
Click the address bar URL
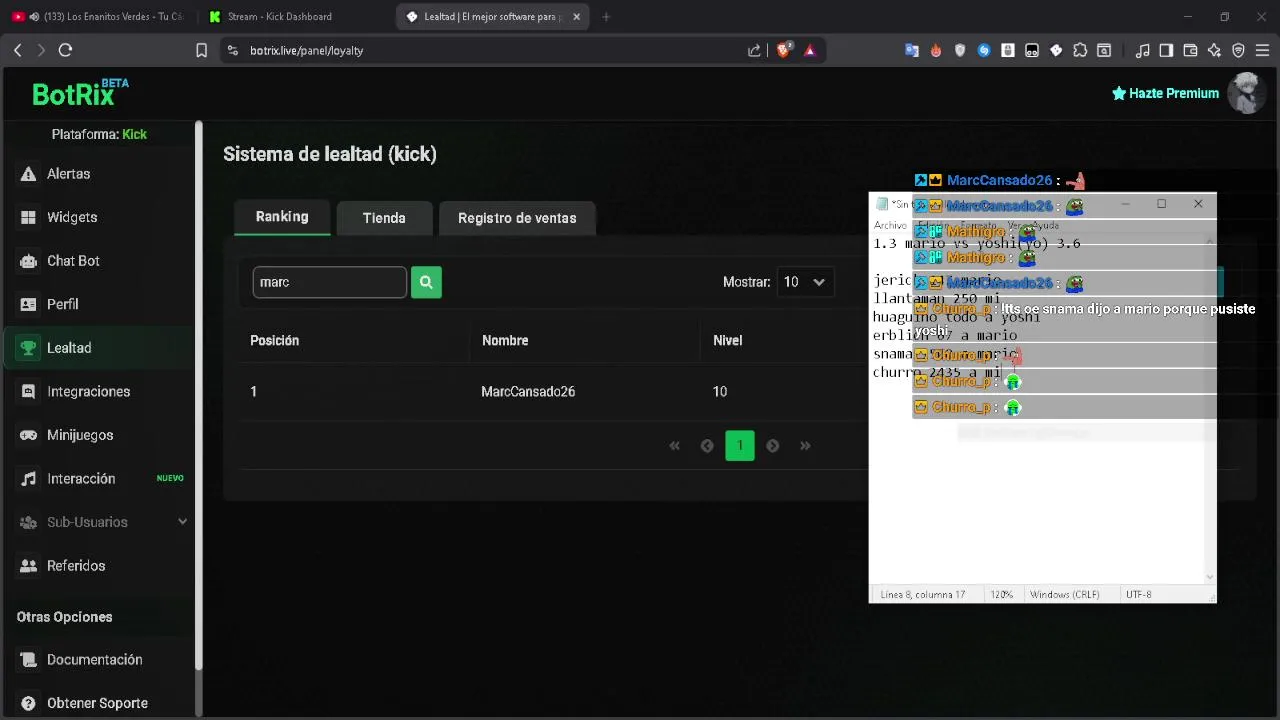click(x=306, y=50)
